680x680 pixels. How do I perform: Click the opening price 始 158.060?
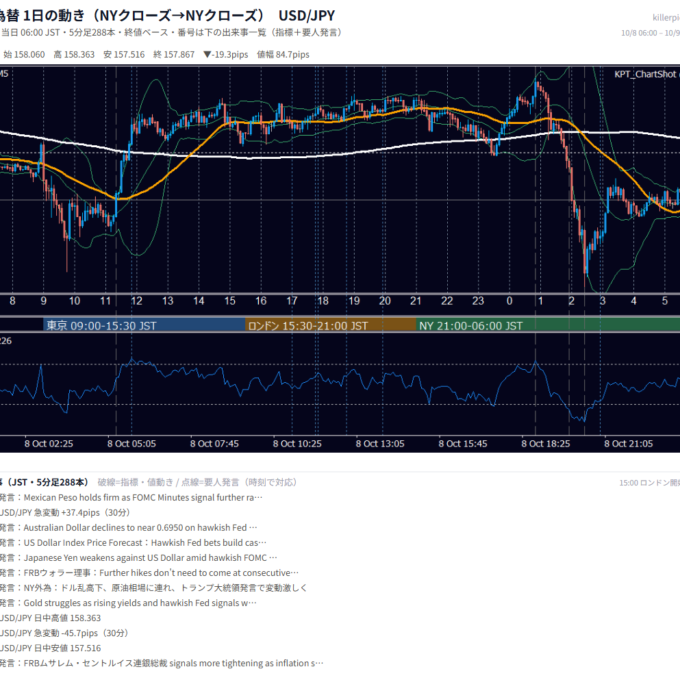coord(24,55)
